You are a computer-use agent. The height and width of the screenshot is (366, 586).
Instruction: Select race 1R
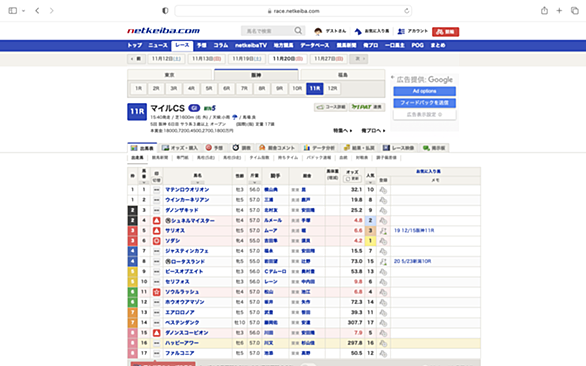pyautogui.click(x=138, y=89)
